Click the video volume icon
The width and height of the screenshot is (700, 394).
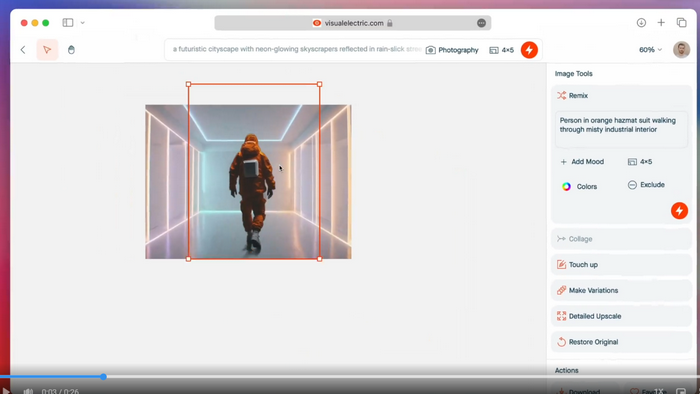(28, 391)
